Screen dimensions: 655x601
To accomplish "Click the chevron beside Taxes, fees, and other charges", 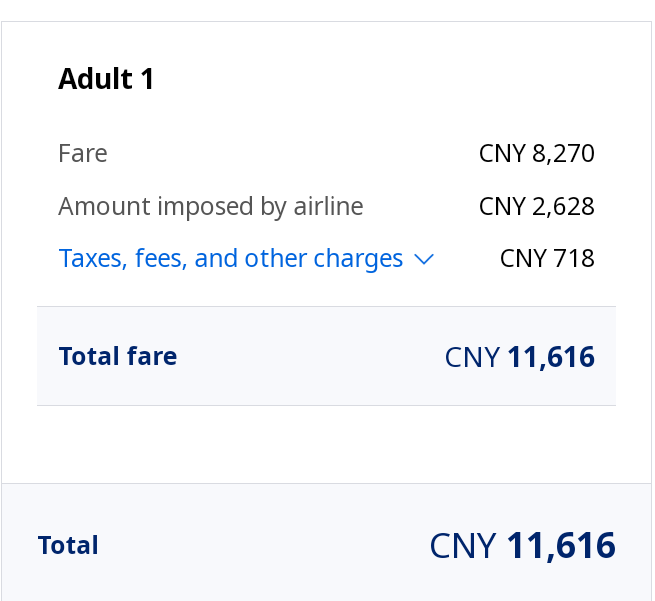I will point(424,259).
